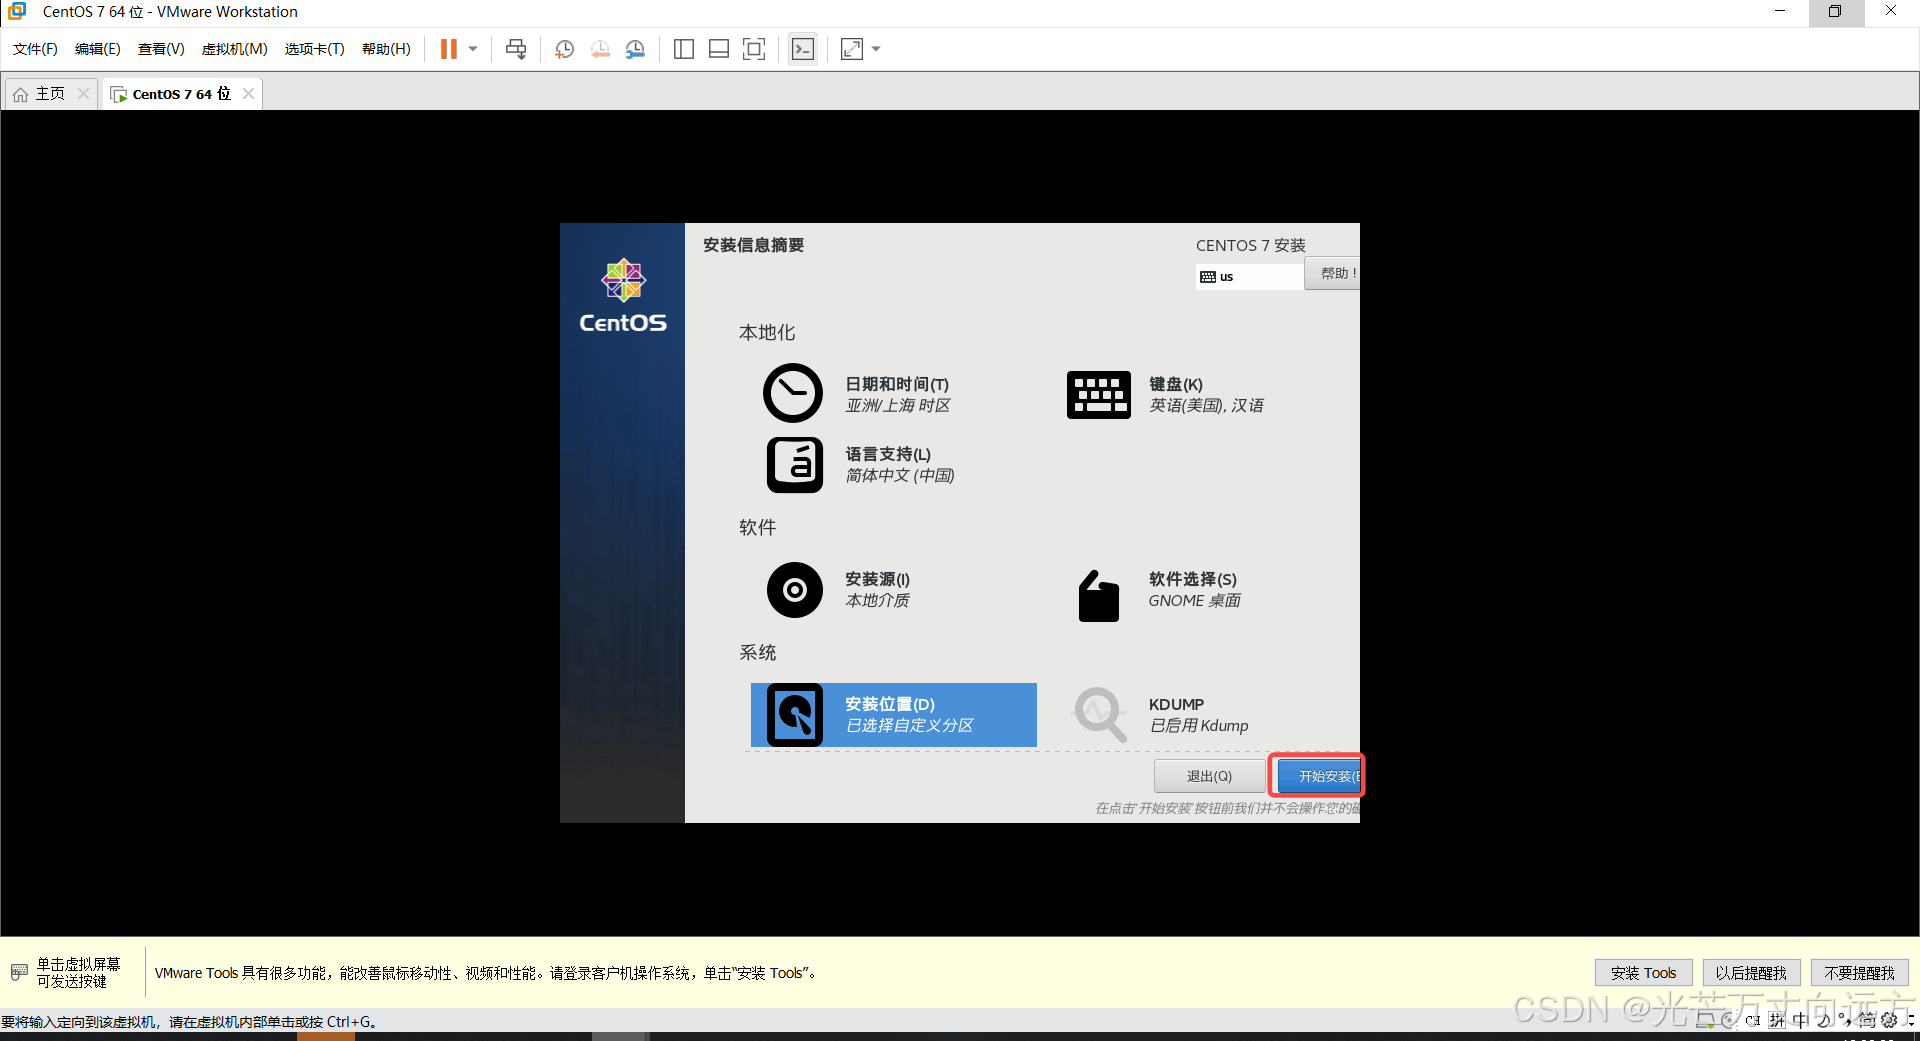Image resolution: width=1920 pixels, height=1041 pixels.
Task: Open the 虚拟机(M) menu
Action: (x=235, y=49)
